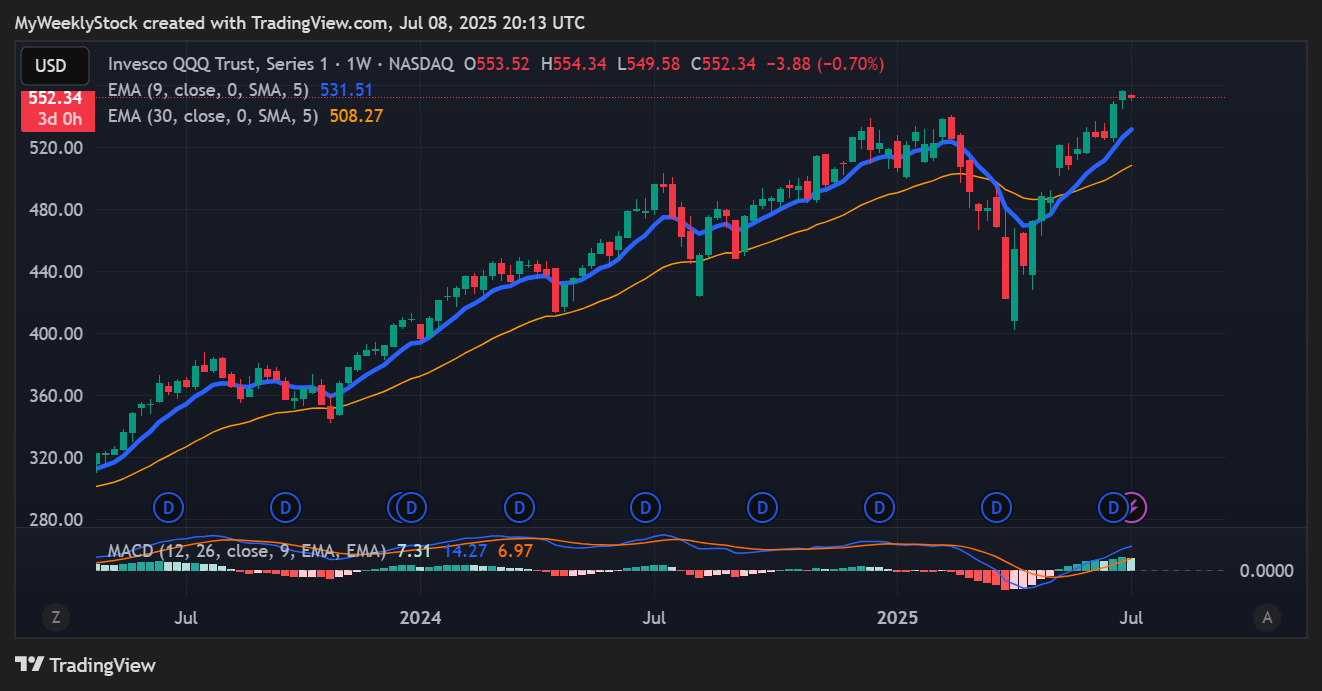
Task: Click the 3d 0h countdown label
Action: (x=58, y=118)
